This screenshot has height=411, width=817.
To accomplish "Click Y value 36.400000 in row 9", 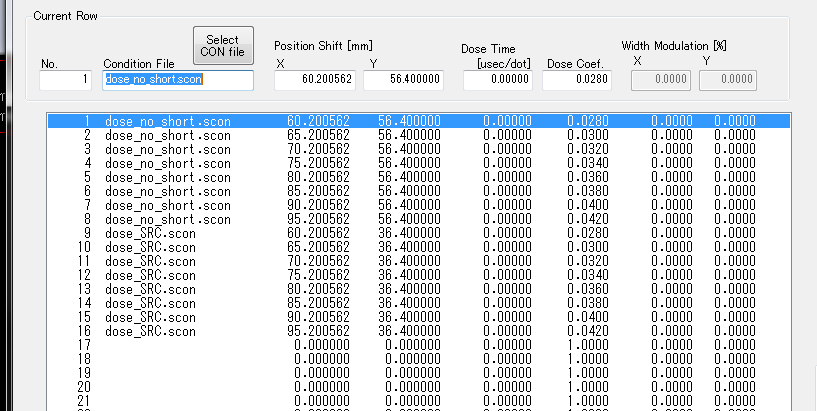I will tap(410, 233).
